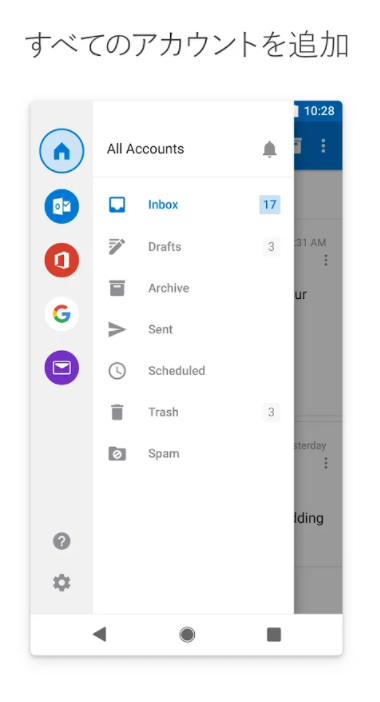Image resolution: width=380 pixels, height=702 pixels.
Task: Tap the notification bell icon
Action: pos(269,149)
